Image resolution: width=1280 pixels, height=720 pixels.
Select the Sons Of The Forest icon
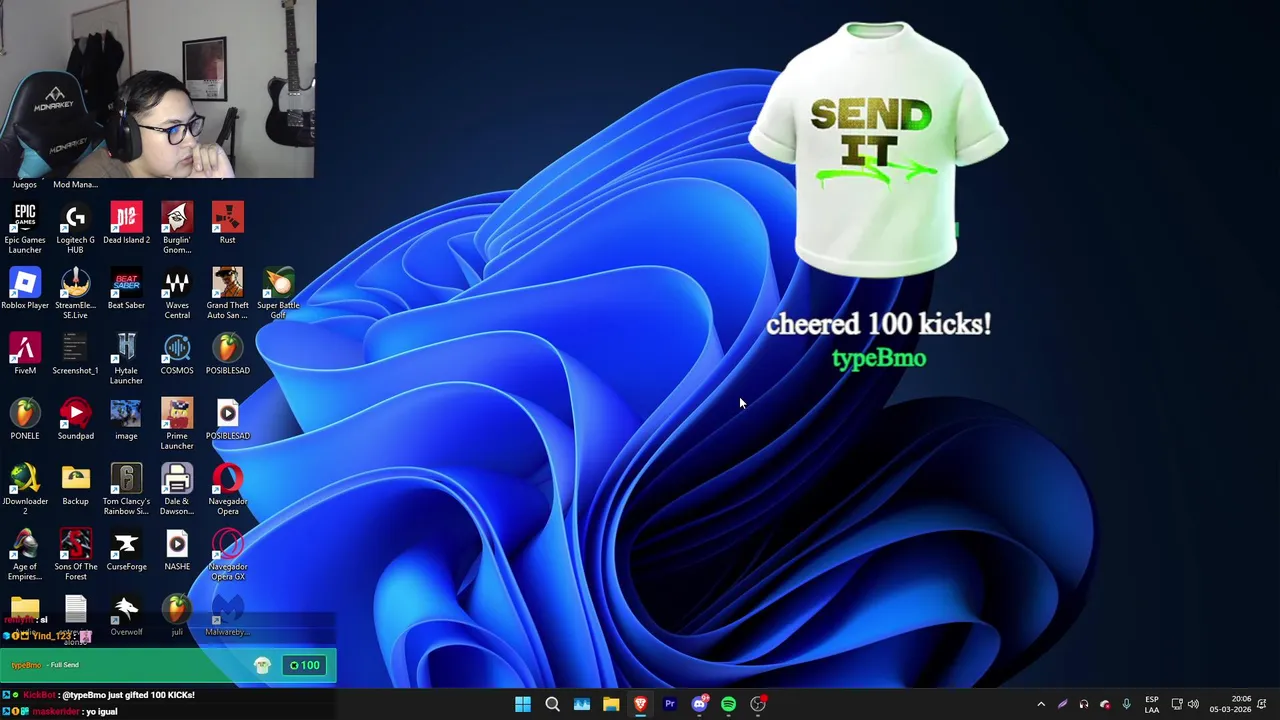[75, 554]
